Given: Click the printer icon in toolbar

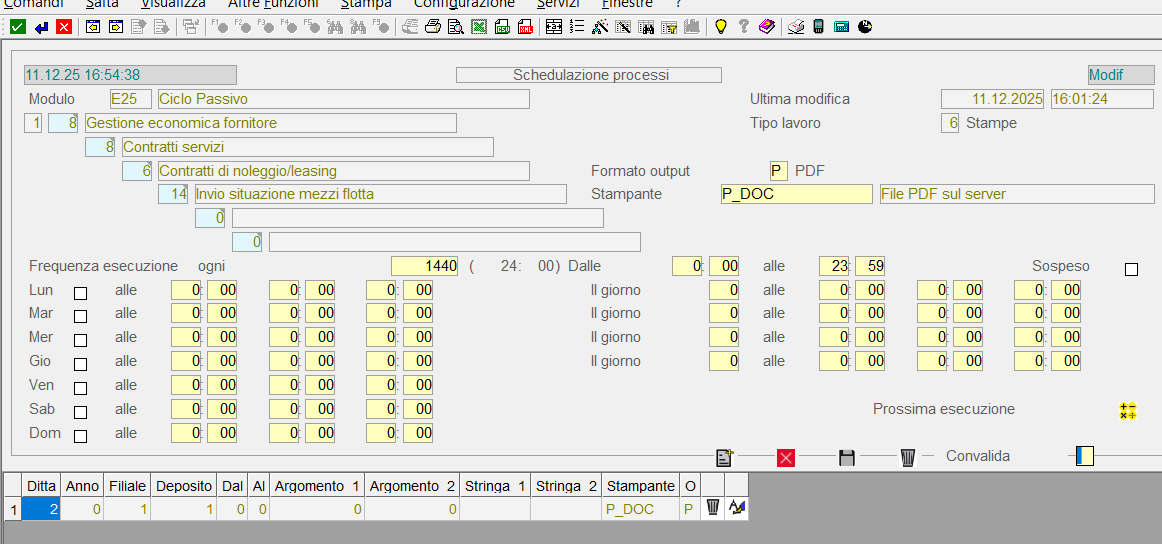Looking at the screenshot, I should (433, 27).
